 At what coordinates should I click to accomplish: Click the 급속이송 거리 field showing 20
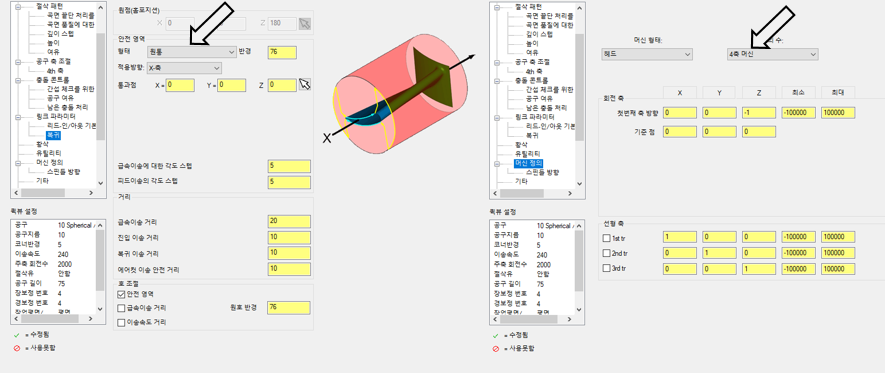[289, 221]
